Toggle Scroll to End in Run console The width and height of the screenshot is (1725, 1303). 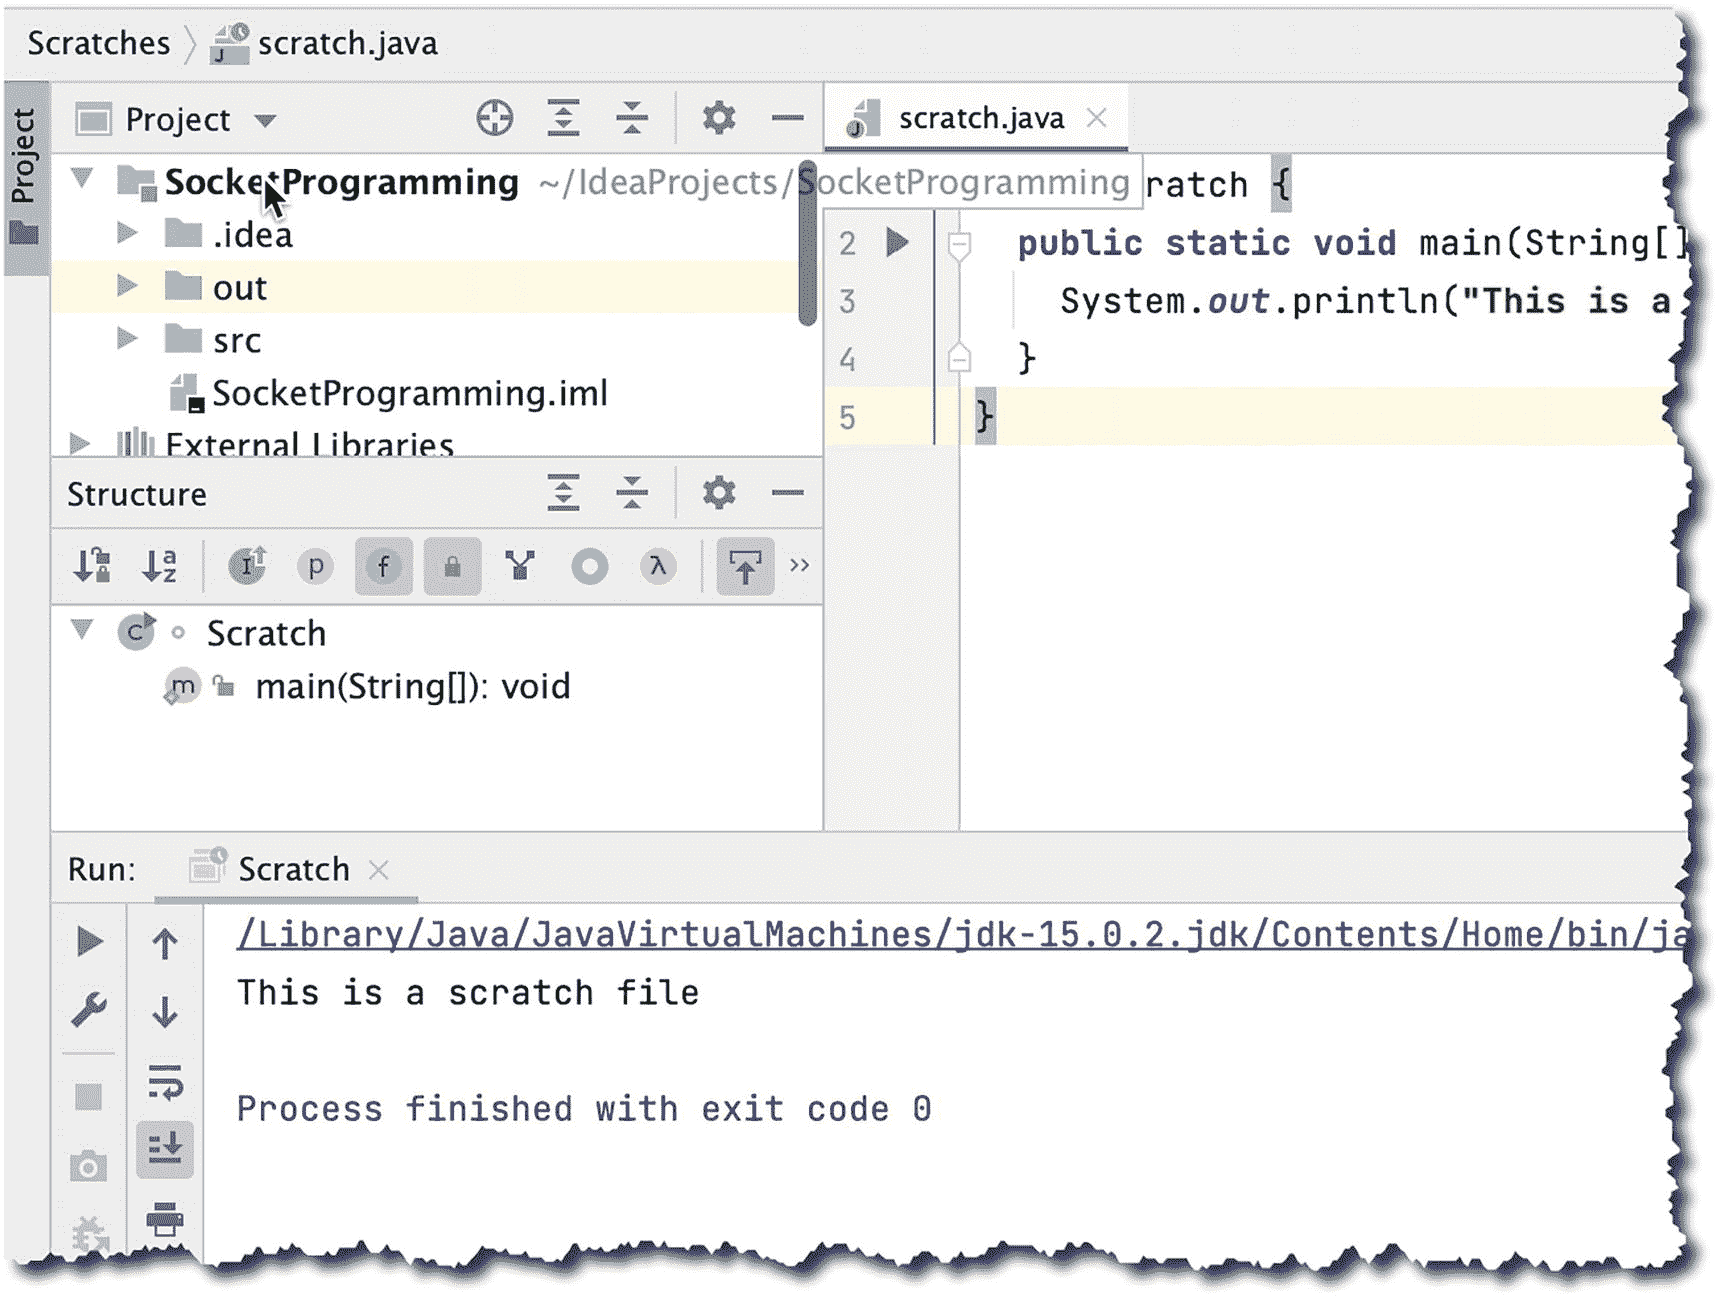(x=165, y=1149)
